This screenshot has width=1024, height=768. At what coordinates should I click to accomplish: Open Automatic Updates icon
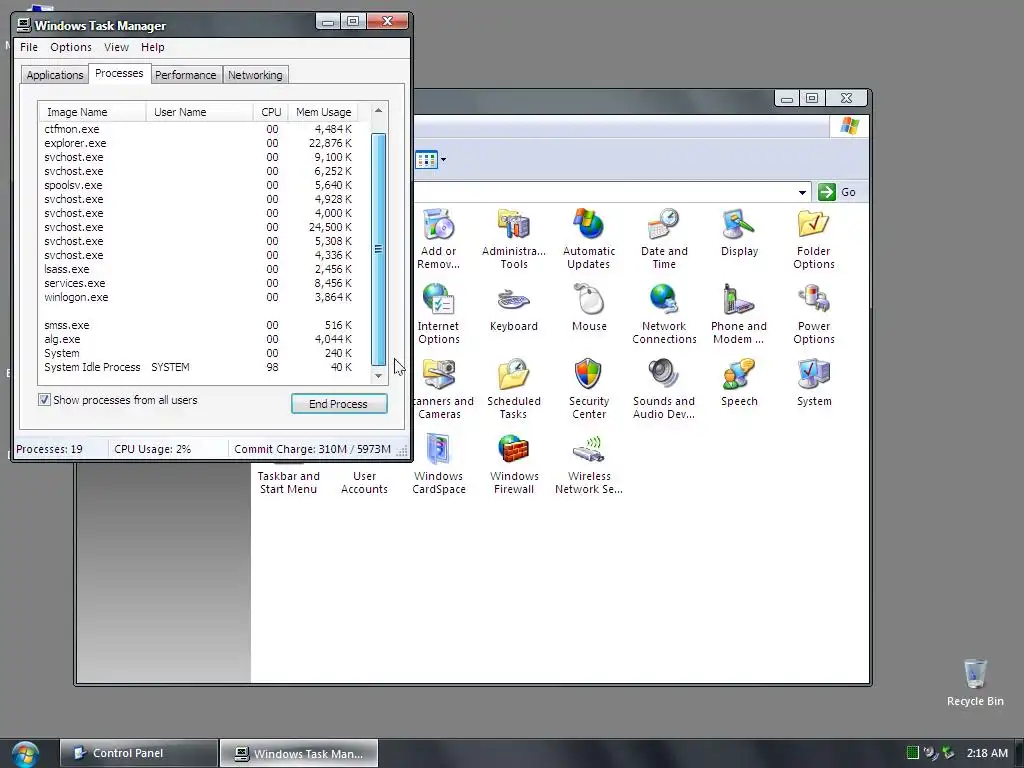588,238
